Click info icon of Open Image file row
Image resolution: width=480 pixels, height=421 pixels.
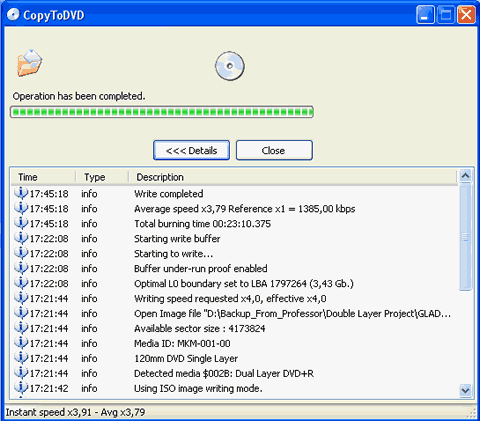click(21, 313)
